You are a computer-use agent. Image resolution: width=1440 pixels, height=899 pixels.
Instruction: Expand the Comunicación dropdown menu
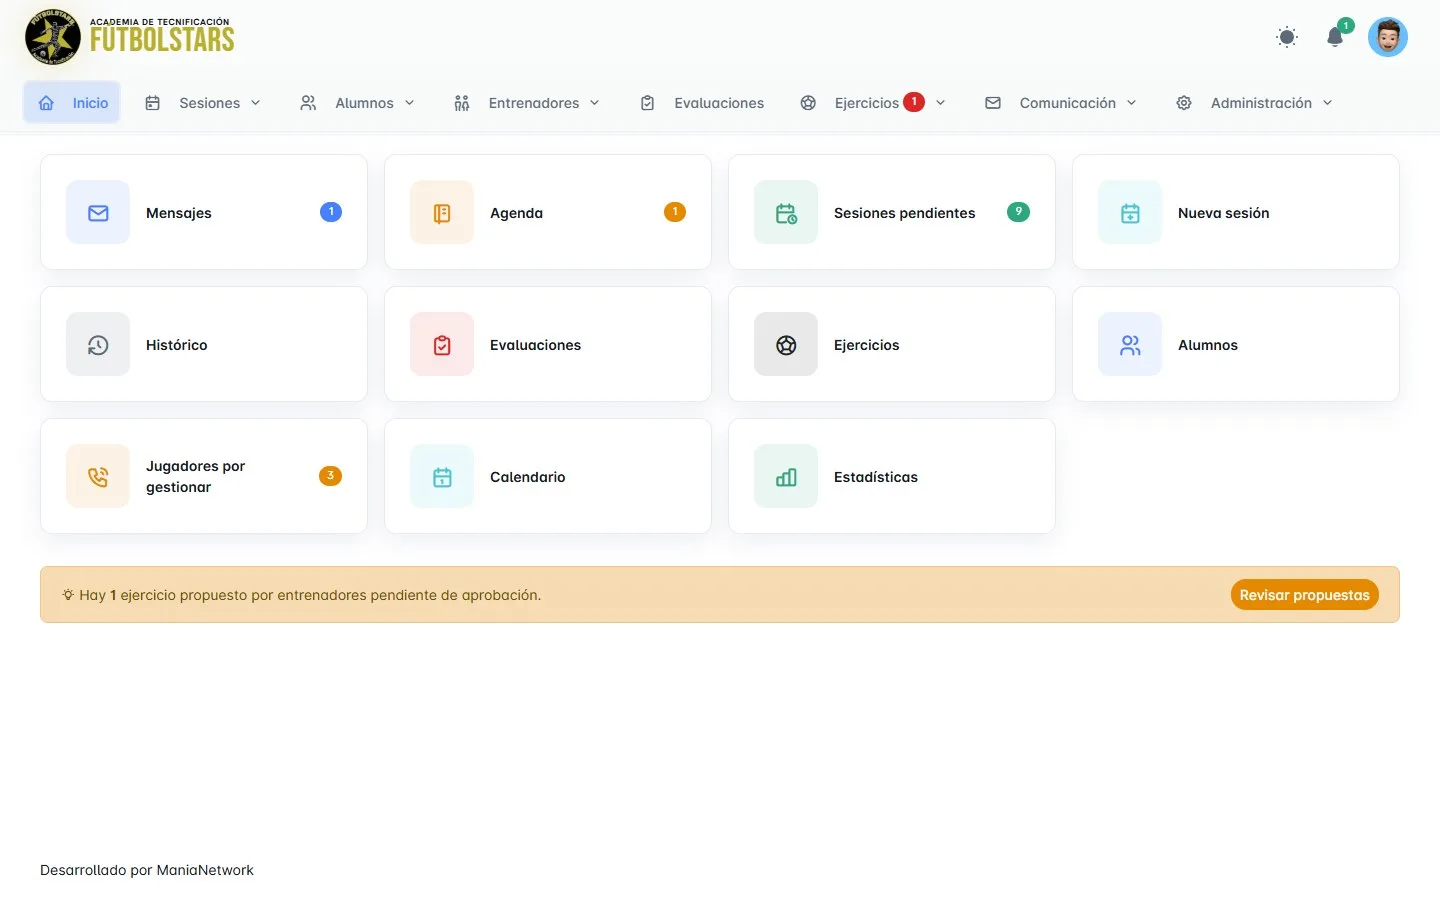pyautogui.click(x=1061, y=103)
